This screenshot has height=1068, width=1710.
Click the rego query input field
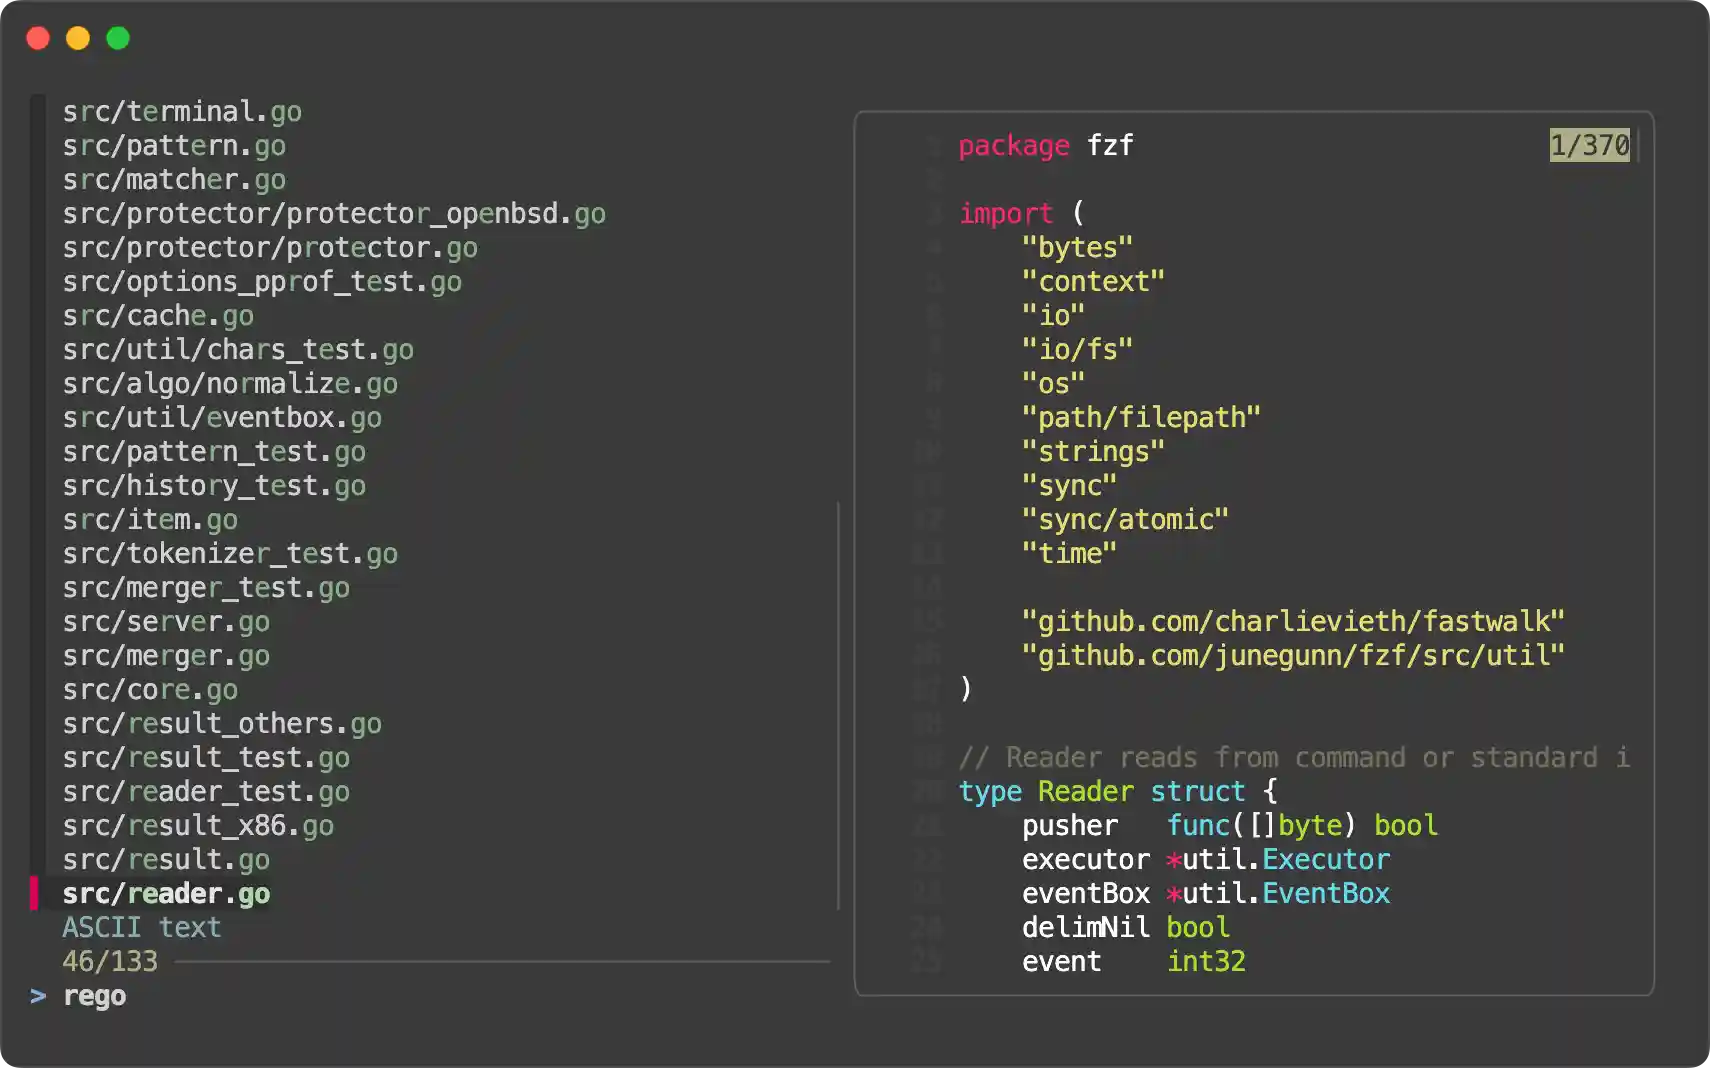(95, 996)
